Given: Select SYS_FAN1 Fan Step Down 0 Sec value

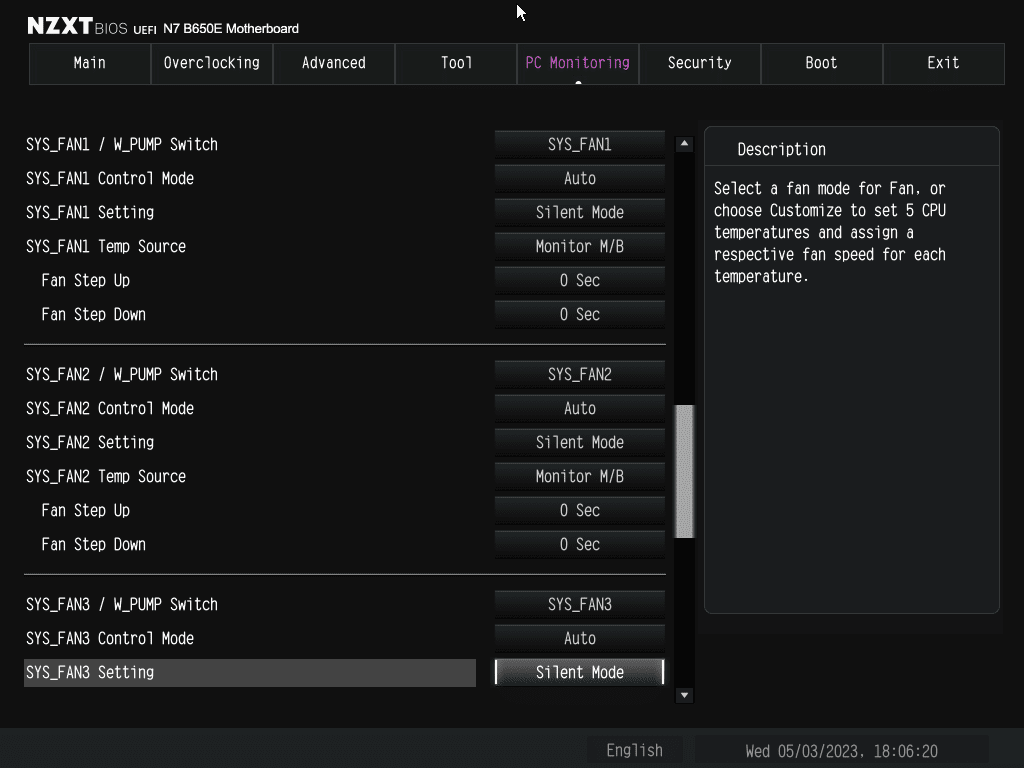Looking at the screenshot, I should [x=580, y=314].
